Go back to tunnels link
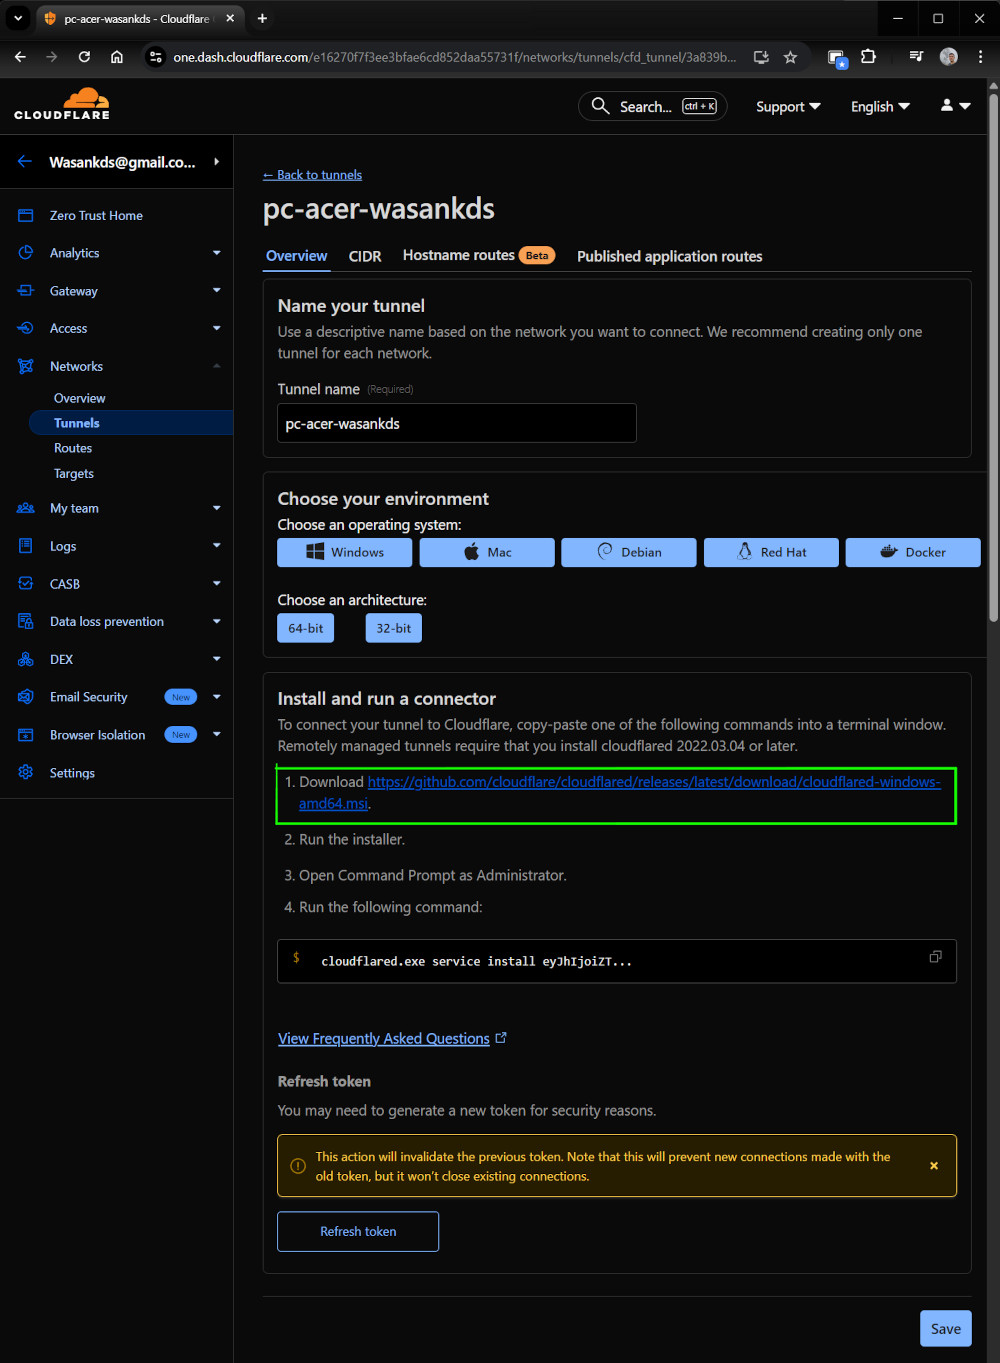This screenshot has height=1363, width=1000. (312, 175)
